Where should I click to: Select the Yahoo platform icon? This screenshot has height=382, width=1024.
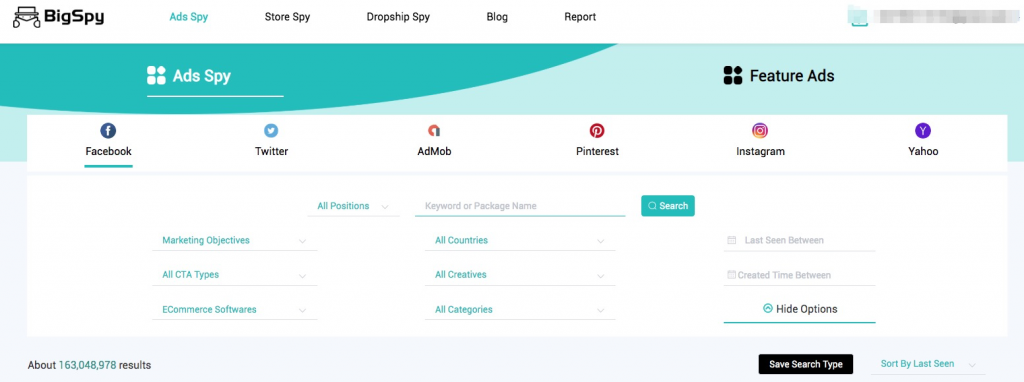click(923, 131)
